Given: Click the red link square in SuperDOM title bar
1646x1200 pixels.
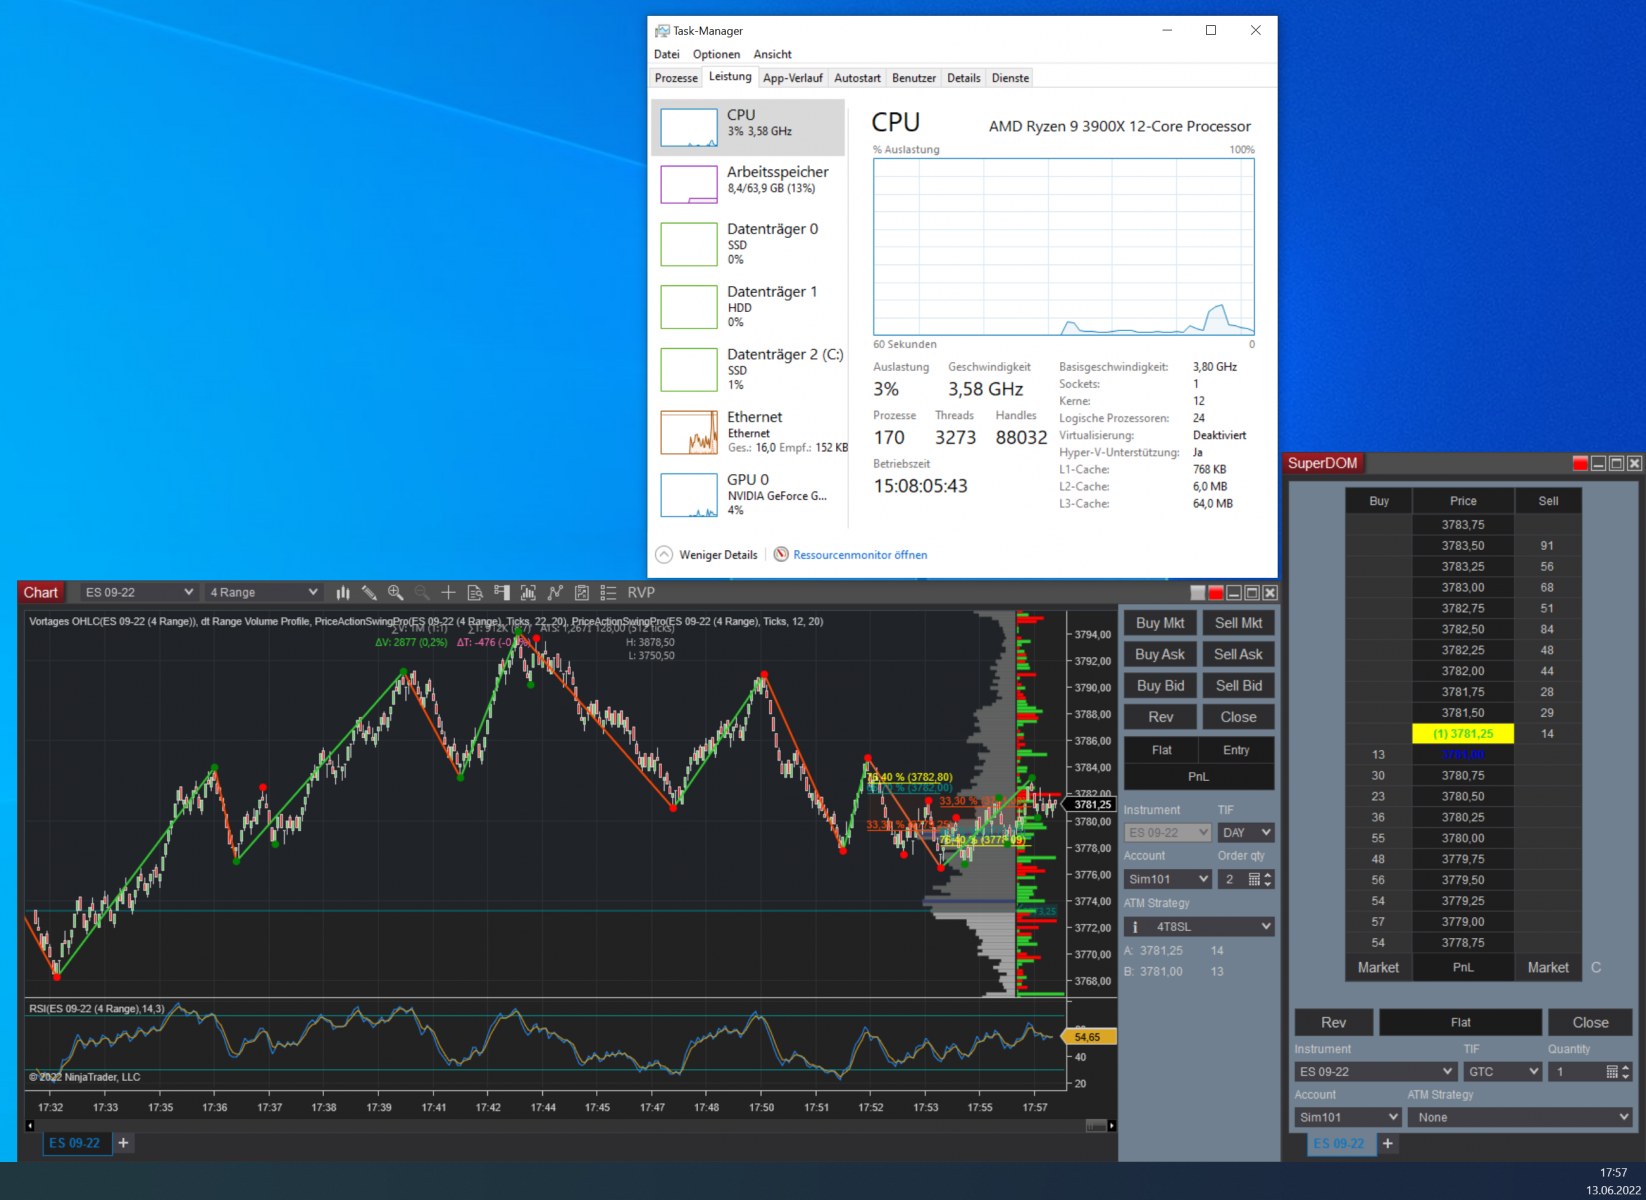Looking at the screenshot, I should tap(1580, 463).
